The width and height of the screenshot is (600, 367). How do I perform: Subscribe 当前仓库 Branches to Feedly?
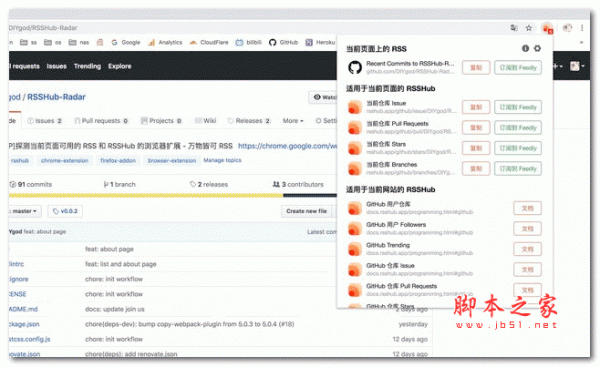point(518,168)
